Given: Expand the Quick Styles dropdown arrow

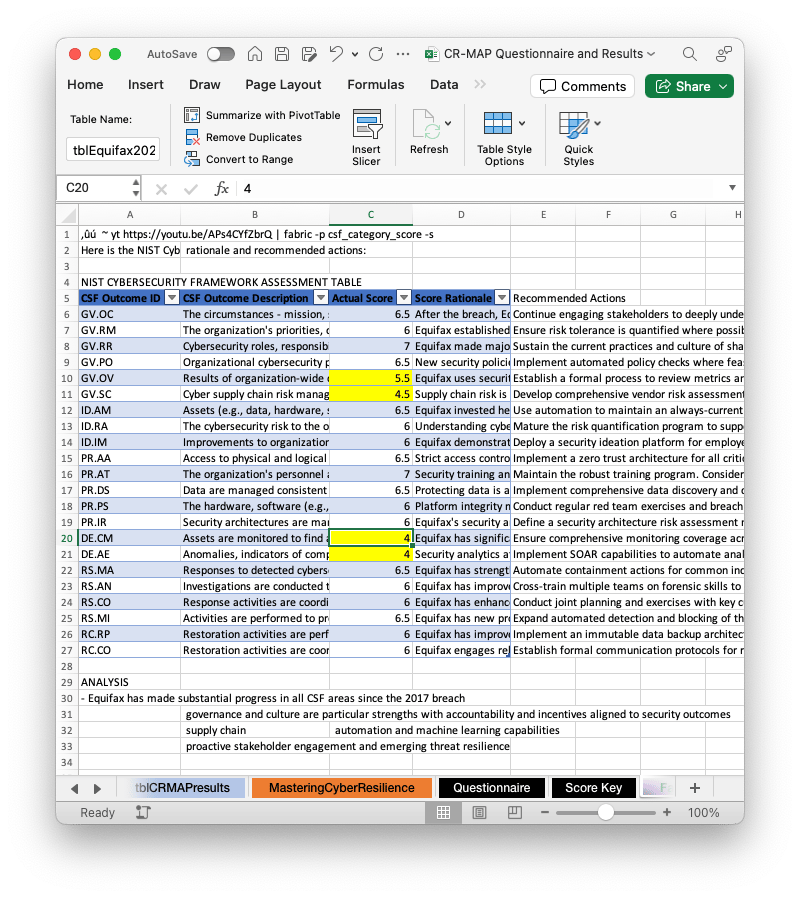Looking at the screenshot, I should point(597,123).
